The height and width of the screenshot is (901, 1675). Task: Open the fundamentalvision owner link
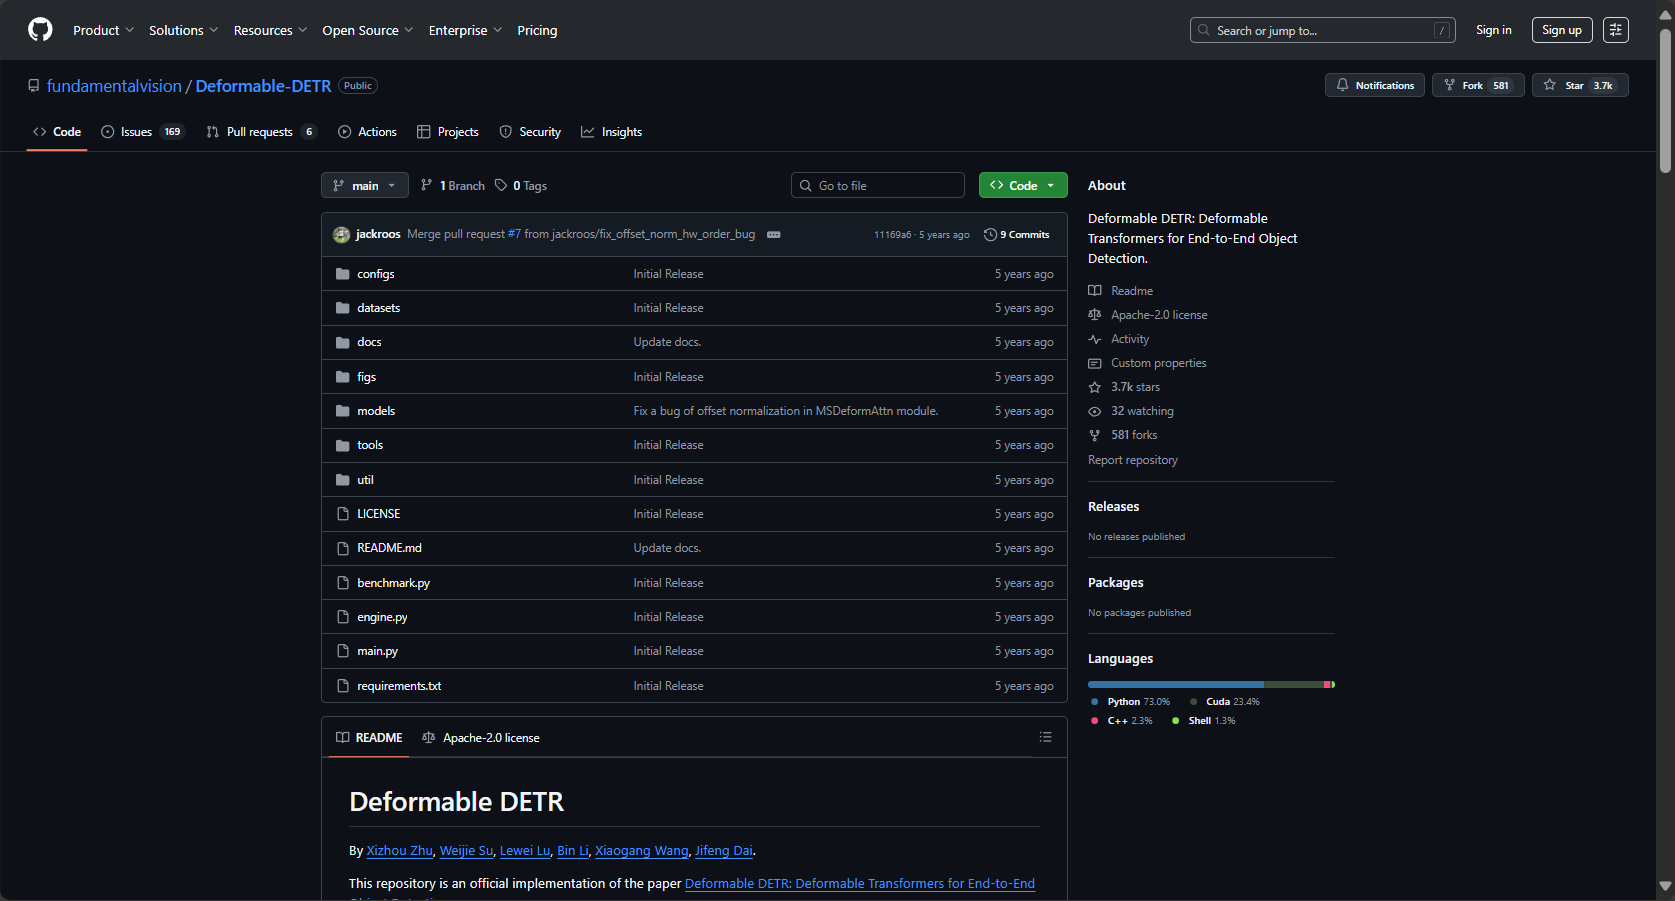point(114,86)
